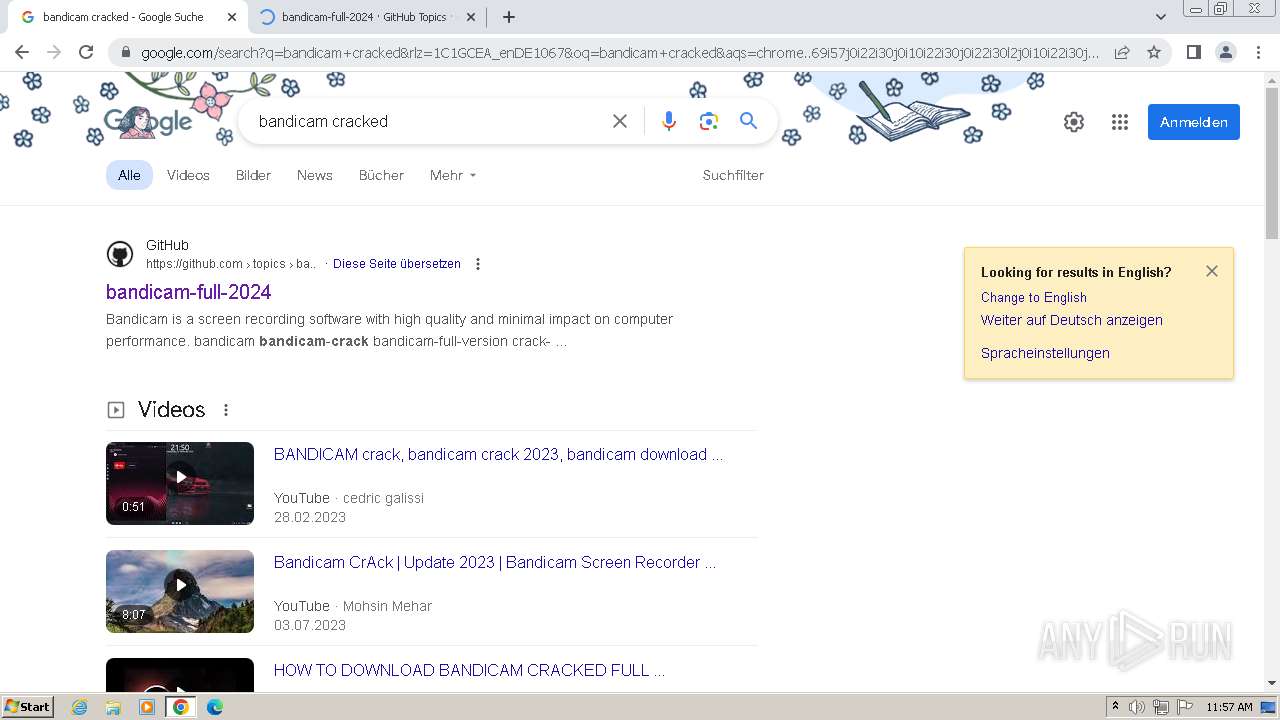Image resolution: width=1280 pixels, height=720 pixels.
Task: Open Spracheinstellungen link
Action: tap(1045, 353)
